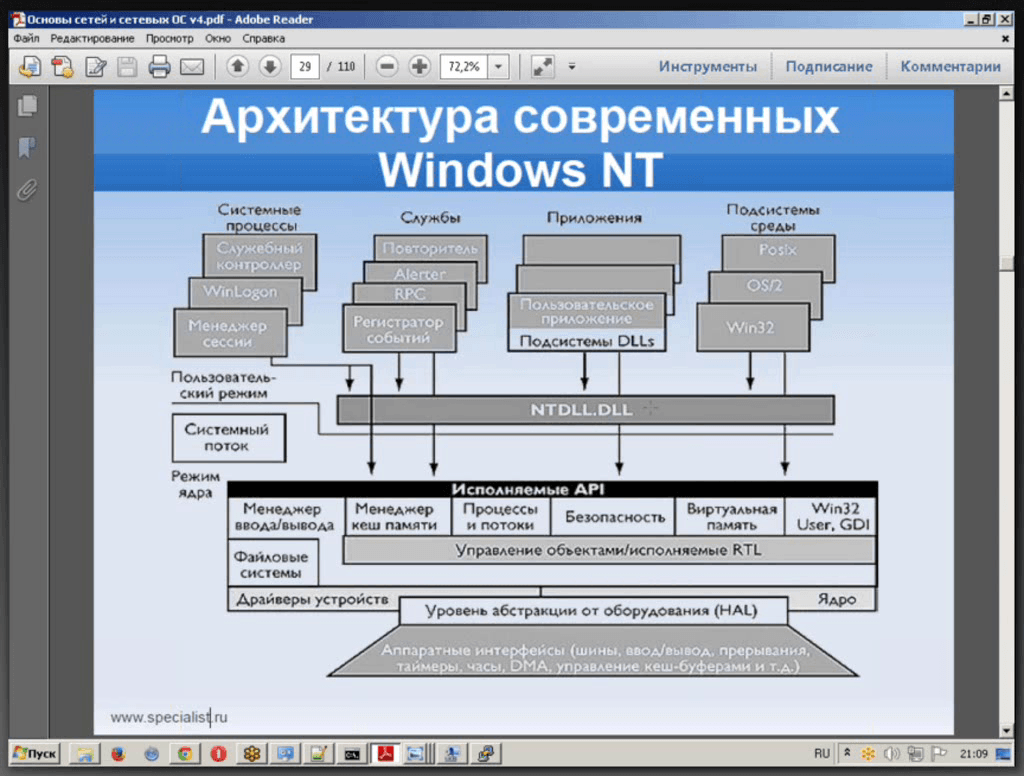Click the NTDLL.DLL box in diagram

[x=585, y=410]
